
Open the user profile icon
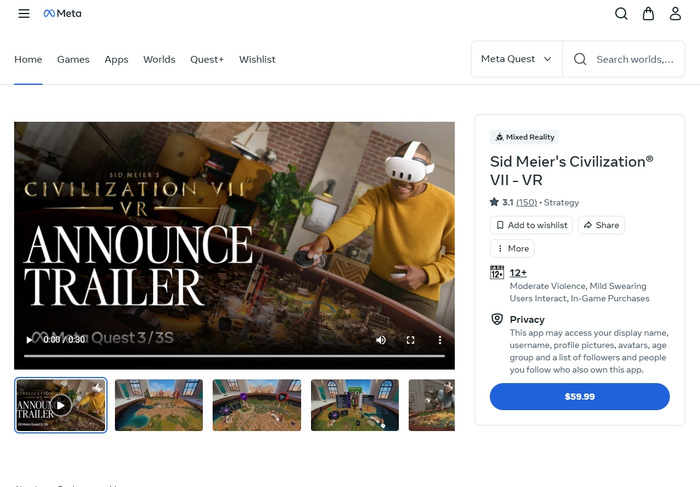(675, 14)
